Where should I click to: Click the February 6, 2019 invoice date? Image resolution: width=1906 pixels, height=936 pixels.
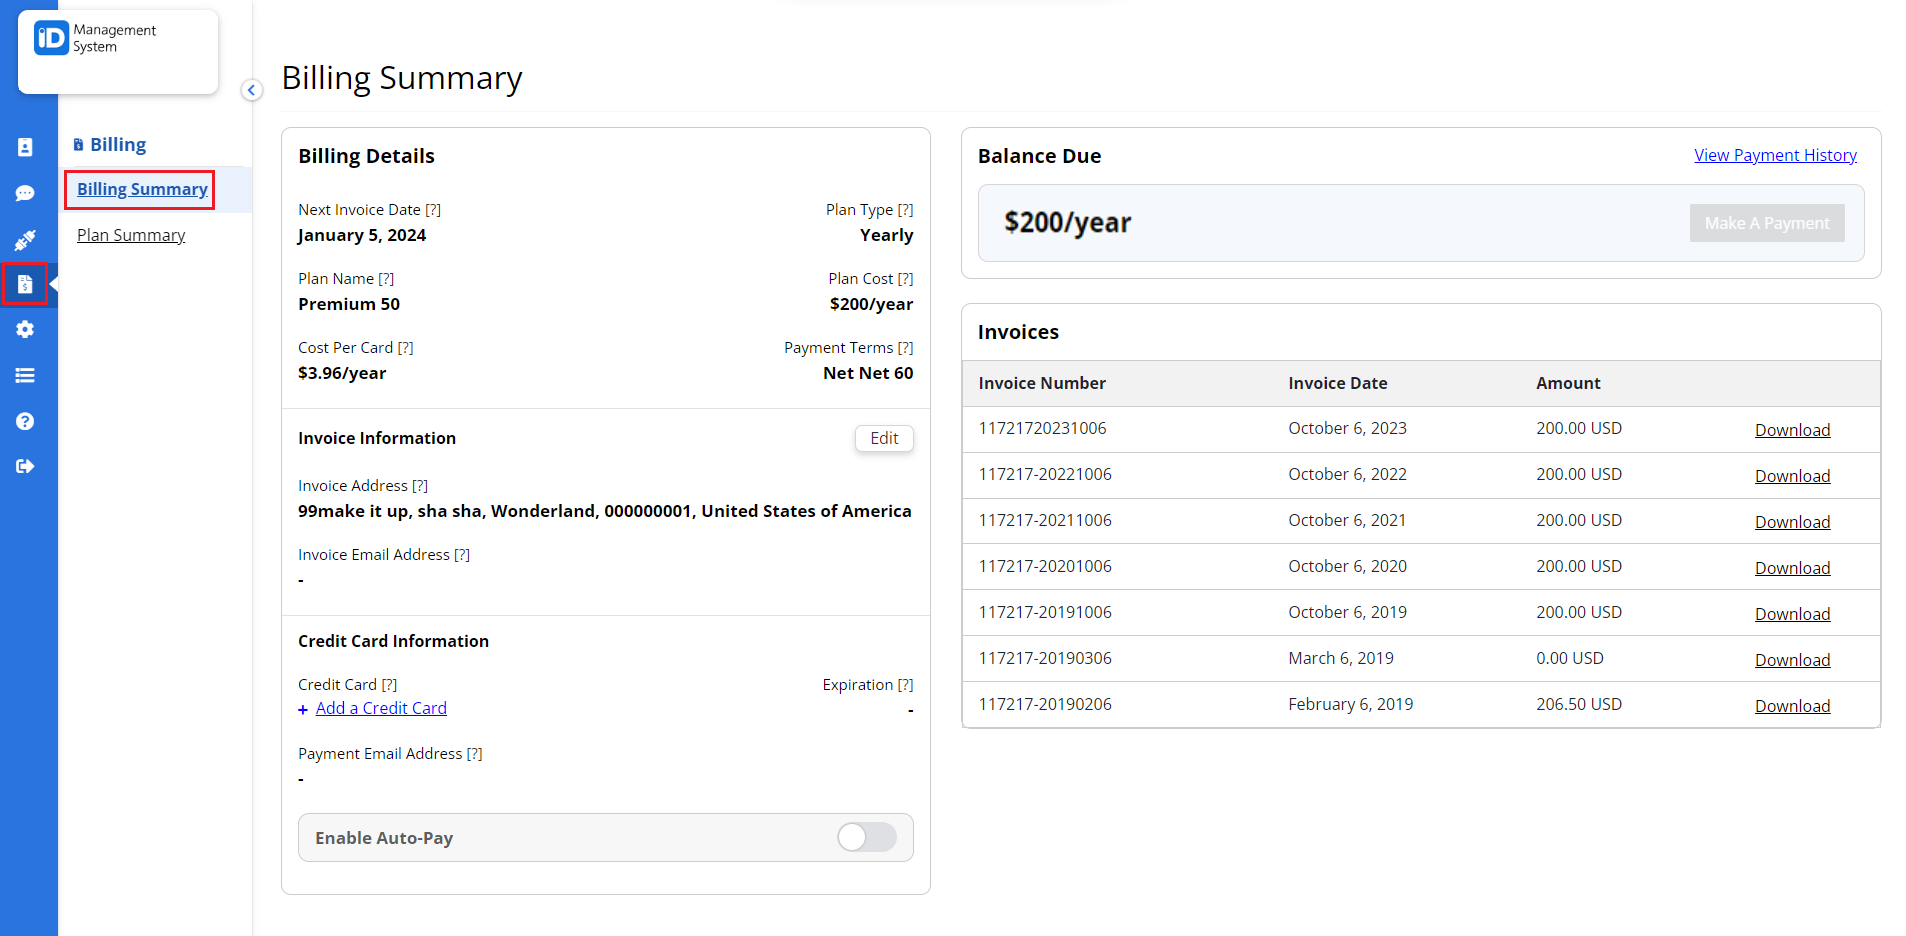[x=1351, y=704]
